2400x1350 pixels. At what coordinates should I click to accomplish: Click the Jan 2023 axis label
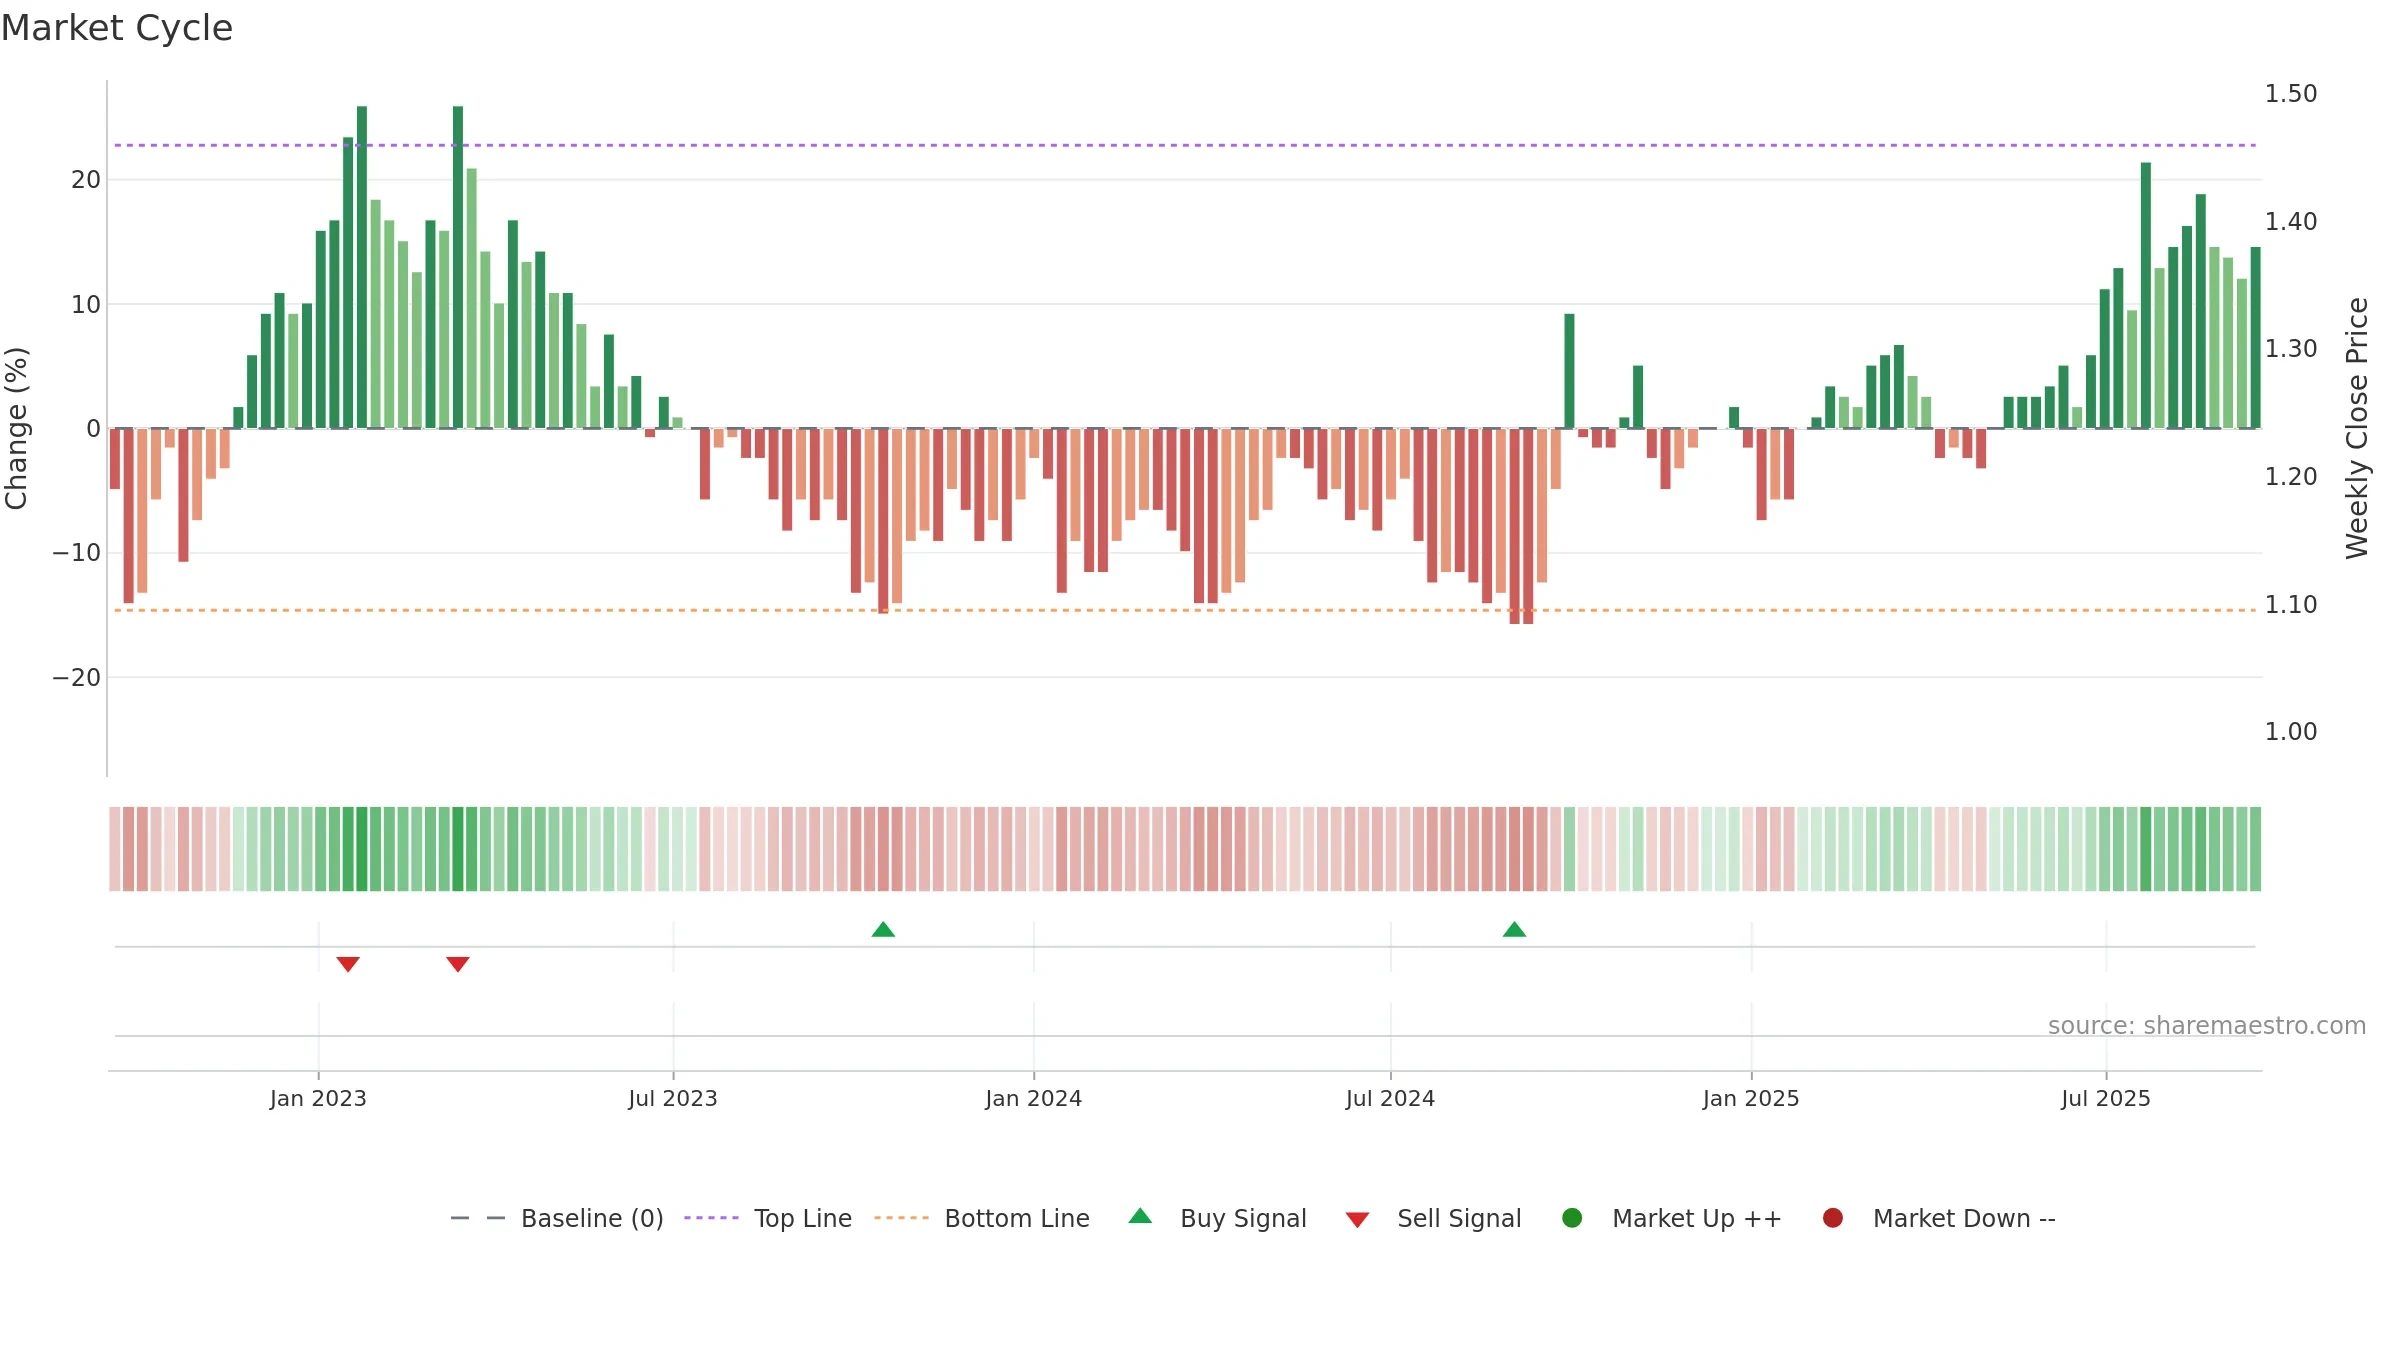coord(318,1099)
